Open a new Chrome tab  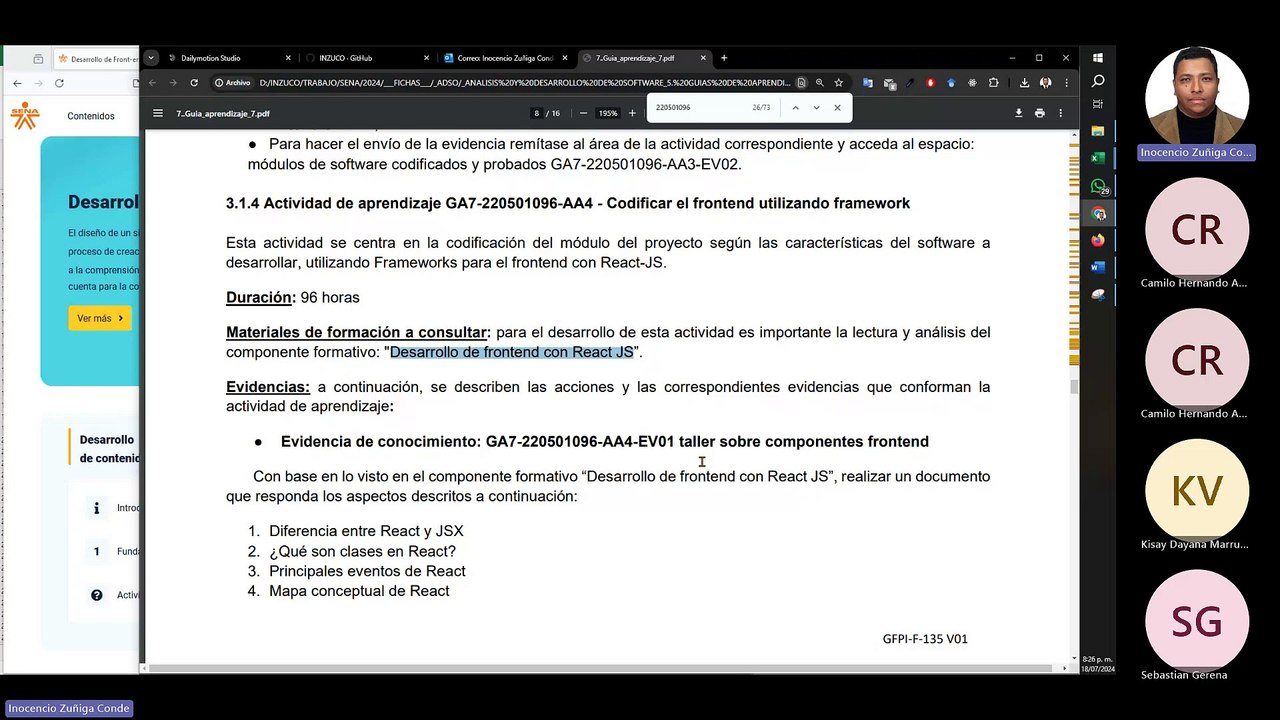[x=724, y=58]
